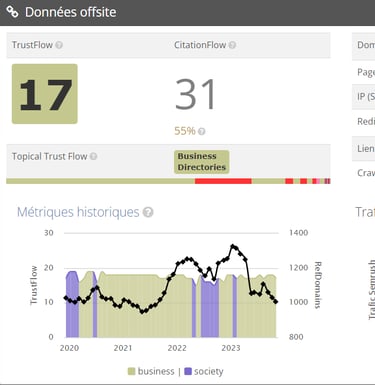Click the Métriques historiques heading
375x385 pixels.
coord(78,212)
